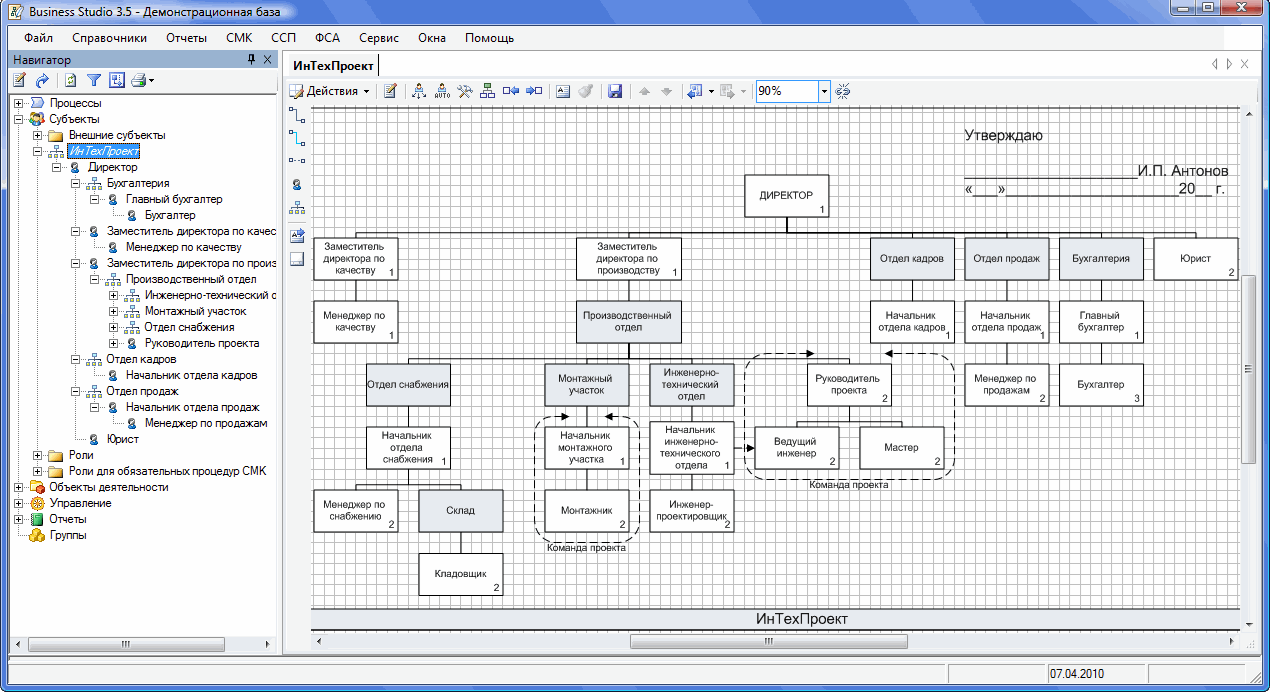Select the Кладовщик position box
Image resolution: width=1270 pixels, height=694 pixels.
(460, 574)
